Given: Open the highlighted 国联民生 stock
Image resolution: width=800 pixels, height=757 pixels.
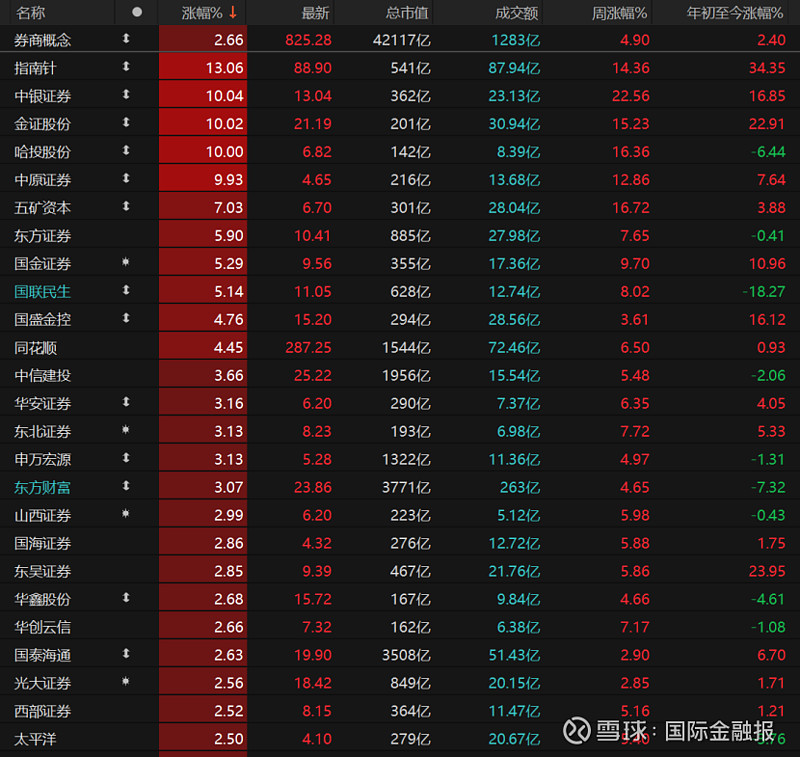Looking at the screenshot, I should click(42, 292).
